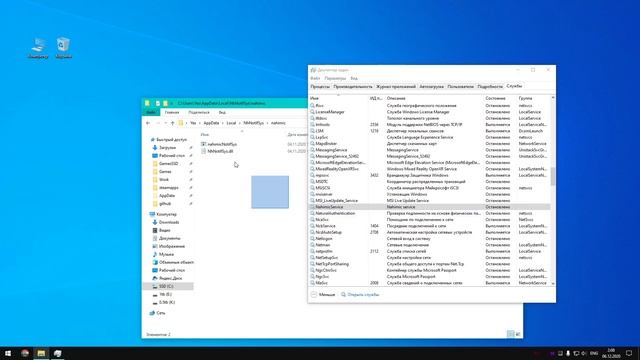Open the Файл tab in File Explorer
This screenshot has height=360, width=640.
pyautogui.click(x=151, y=112)
